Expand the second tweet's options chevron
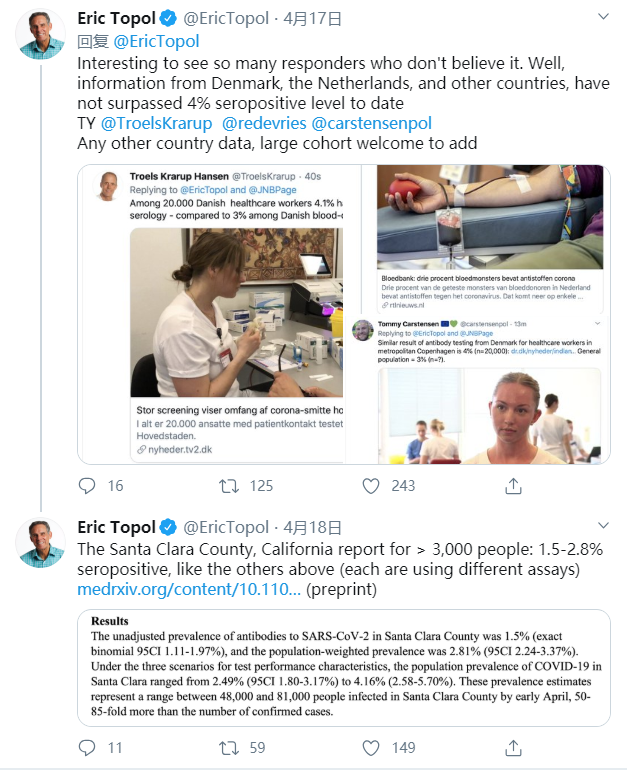 point(602,527)
